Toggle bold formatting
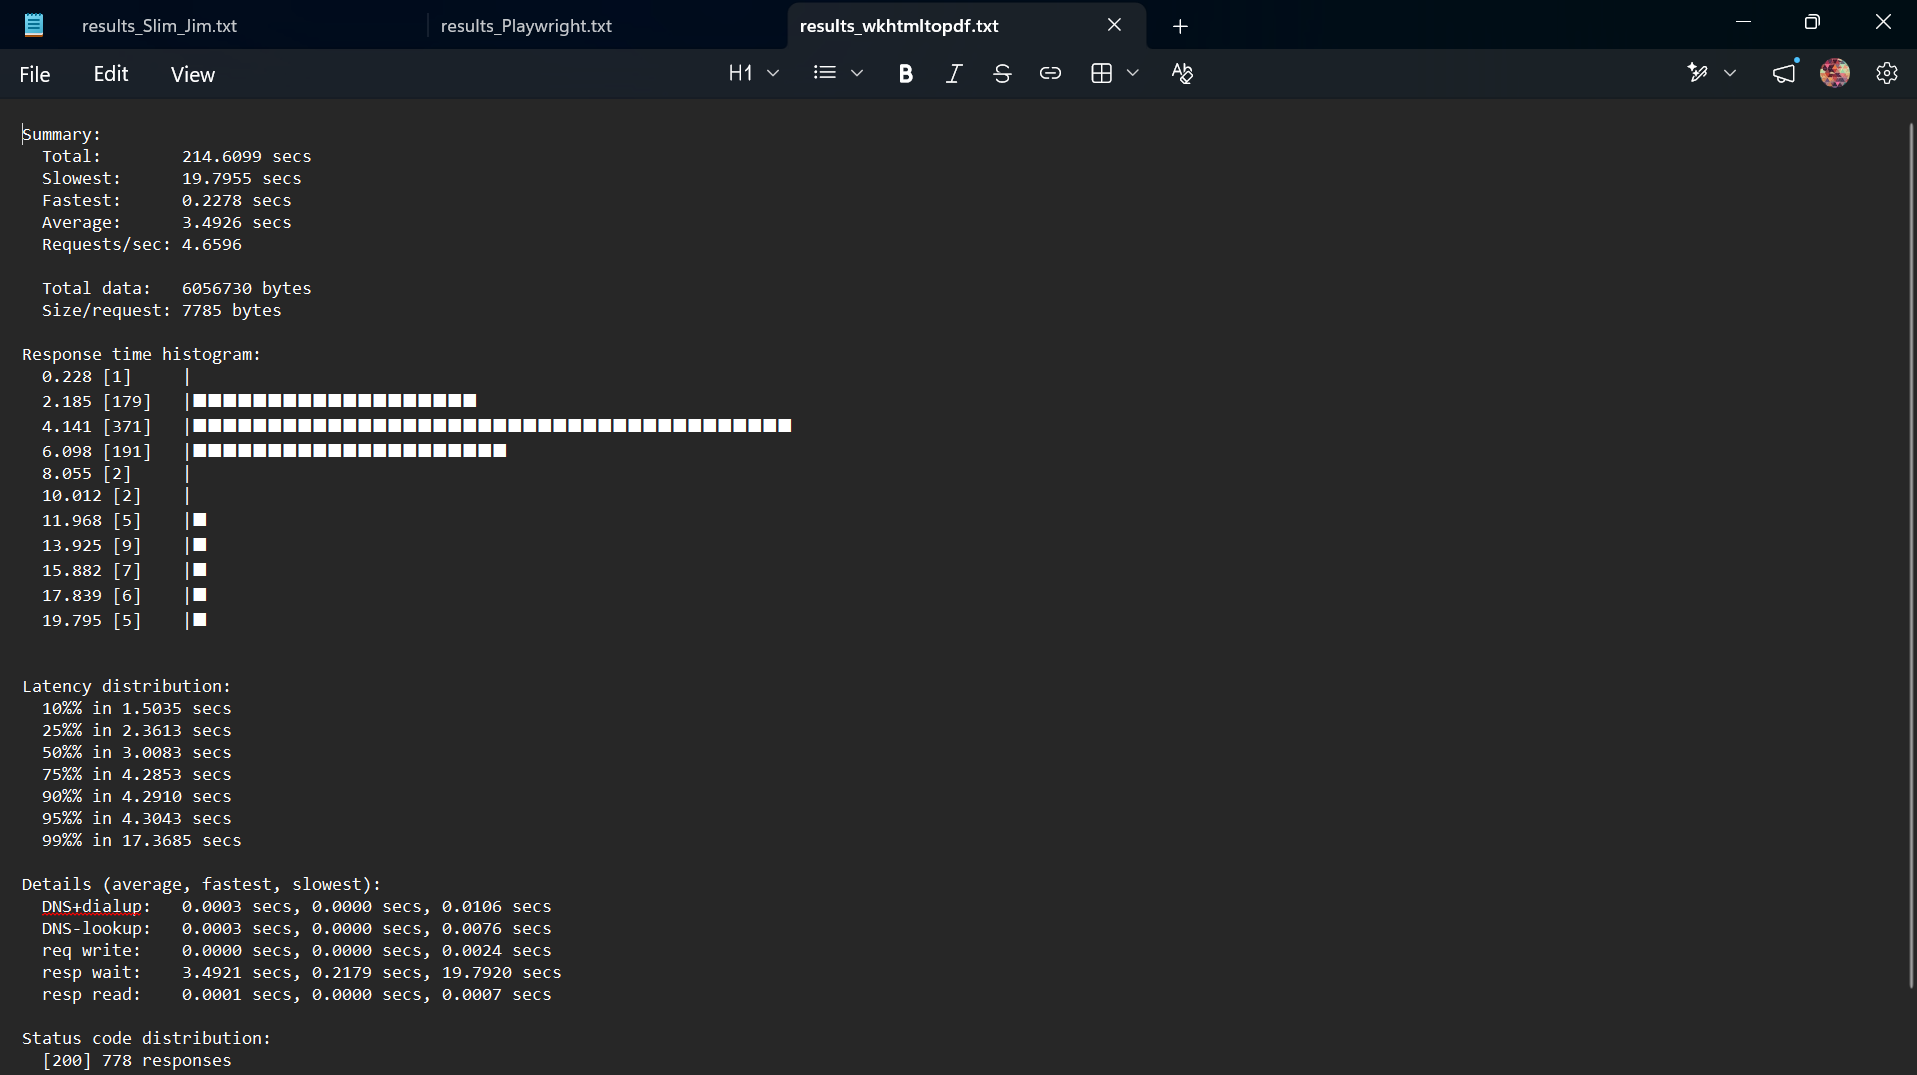The width and height of the screenshot is (1917, 1075). click(906, 73)
